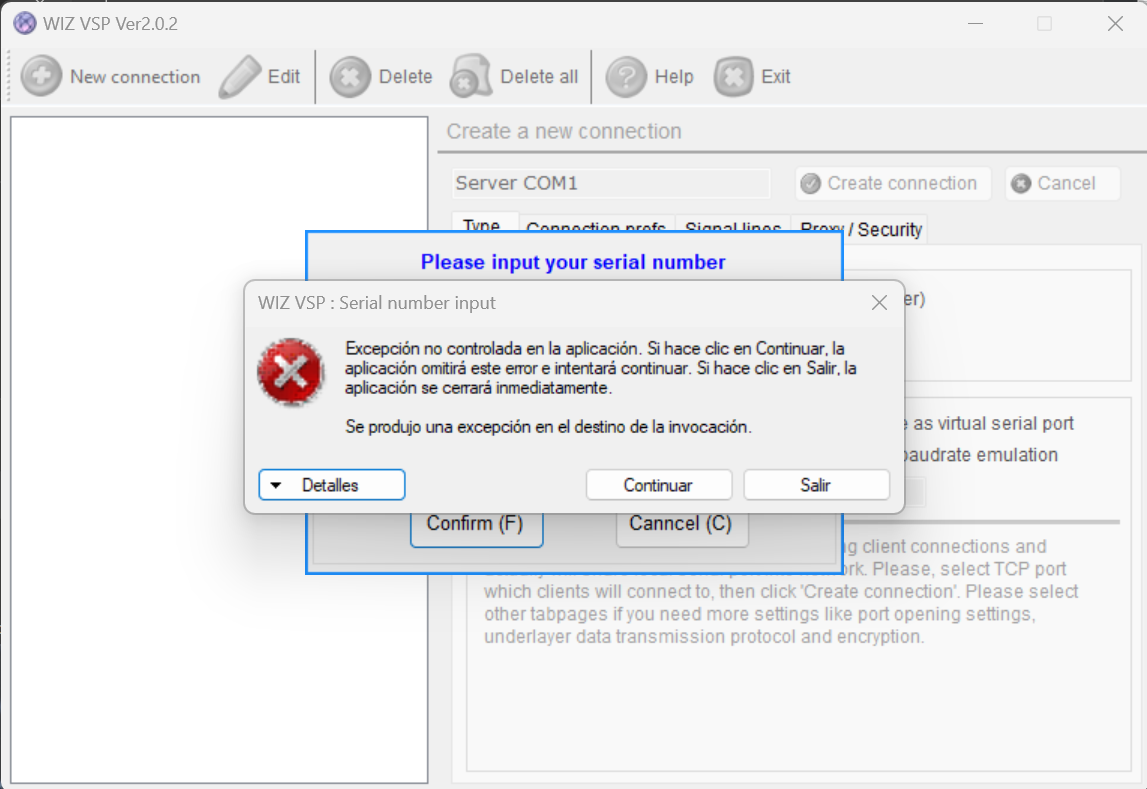Click the Salir button

(816, 485)
